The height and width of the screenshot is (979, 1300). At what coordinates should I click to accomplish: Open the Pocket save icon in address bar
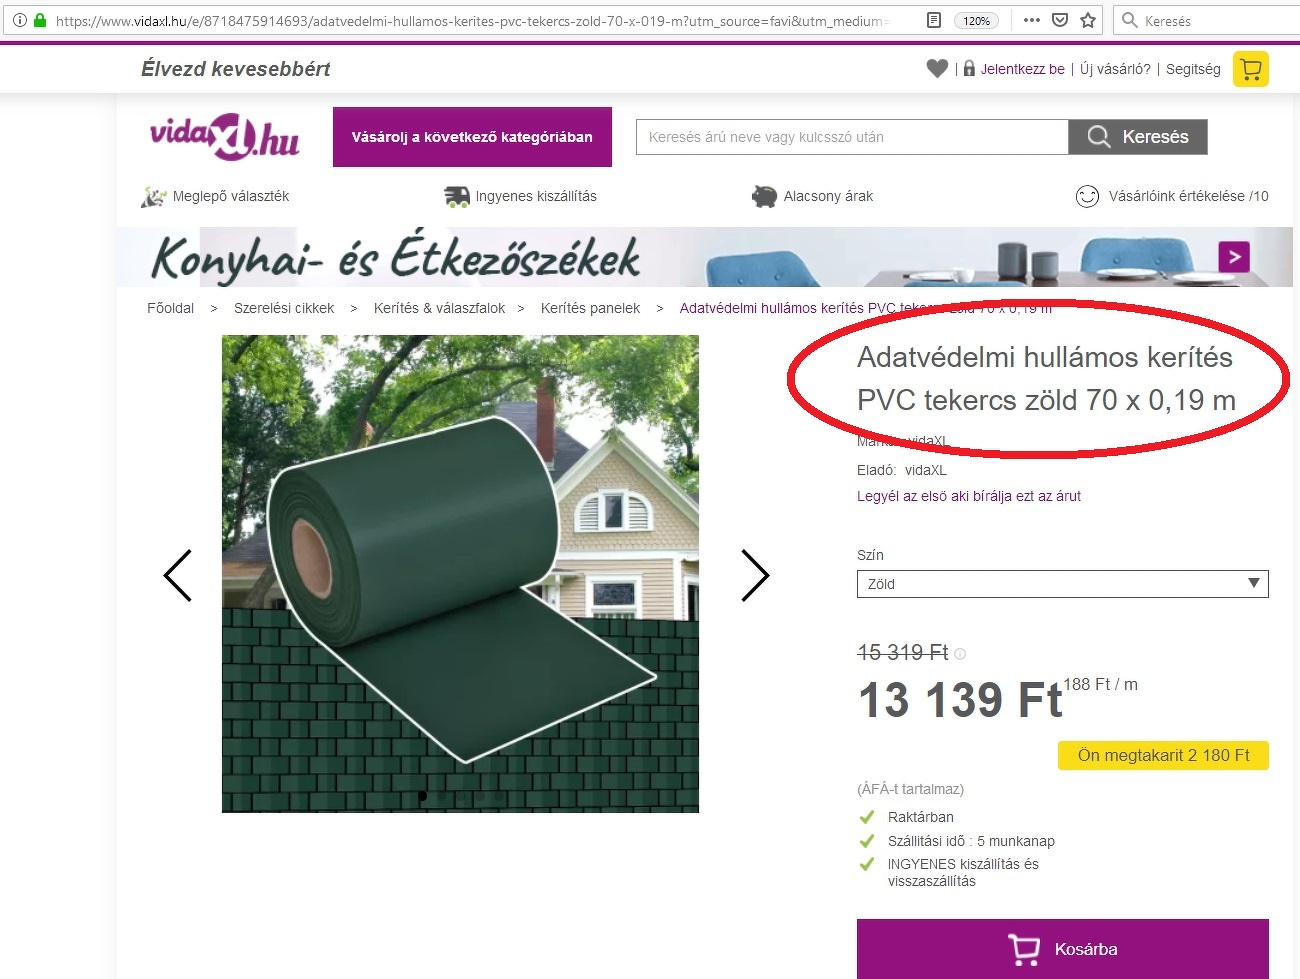(1060, 20)
